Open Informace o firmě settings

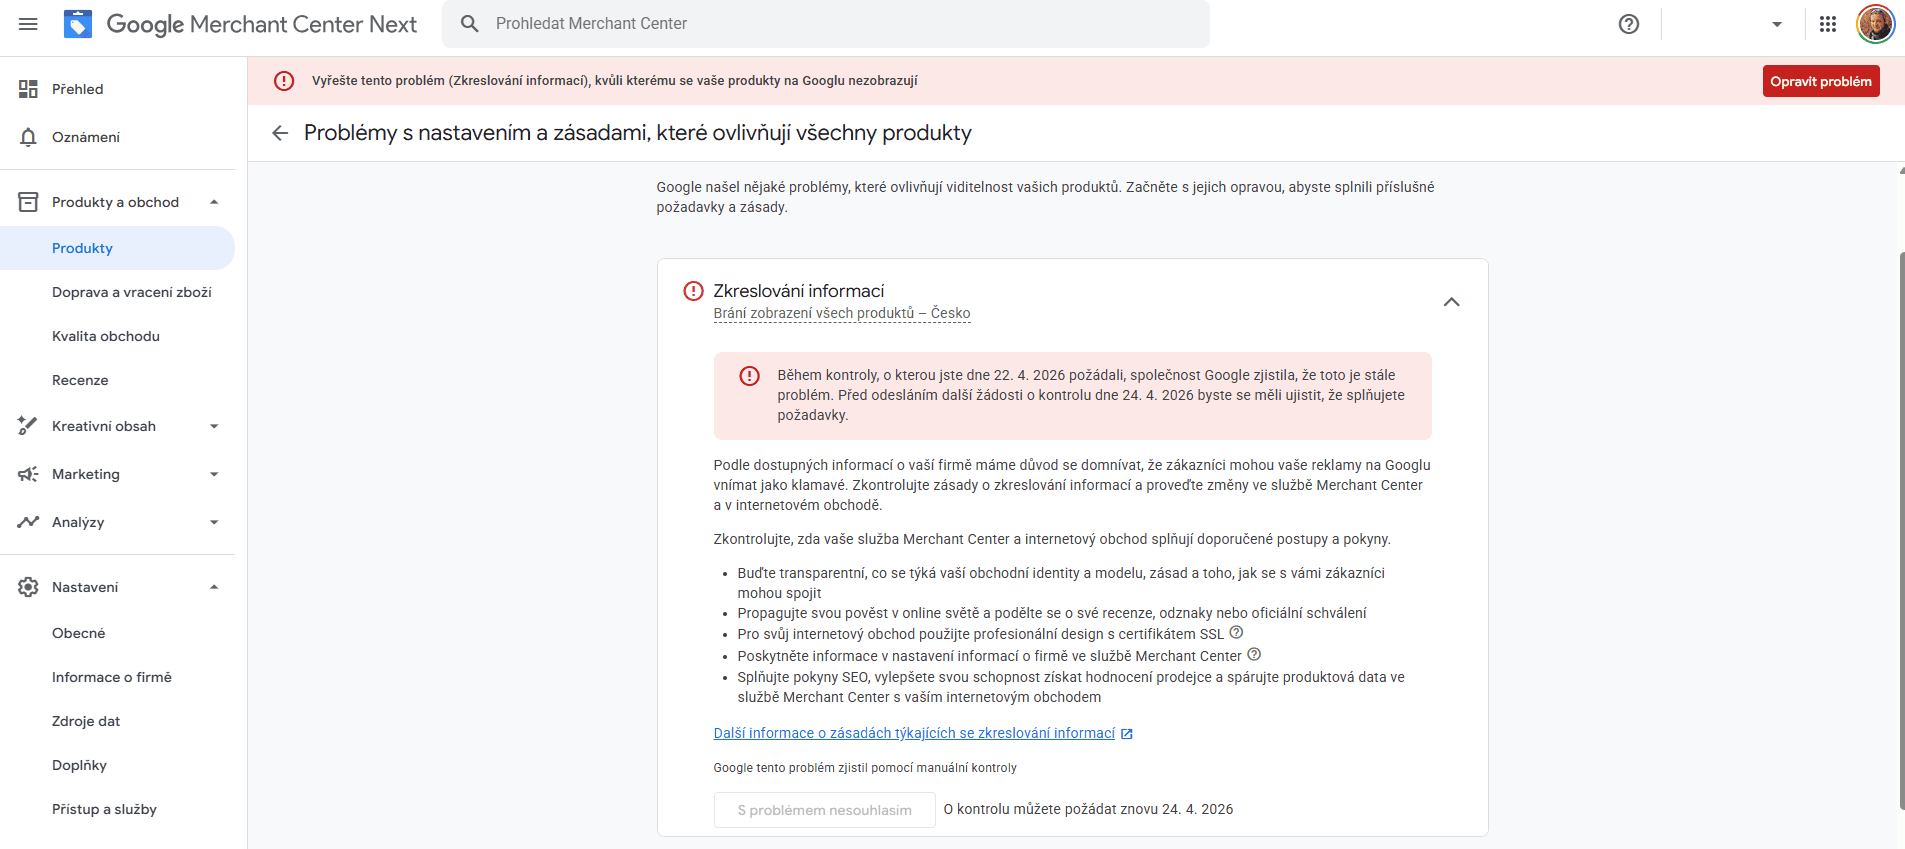112,677
